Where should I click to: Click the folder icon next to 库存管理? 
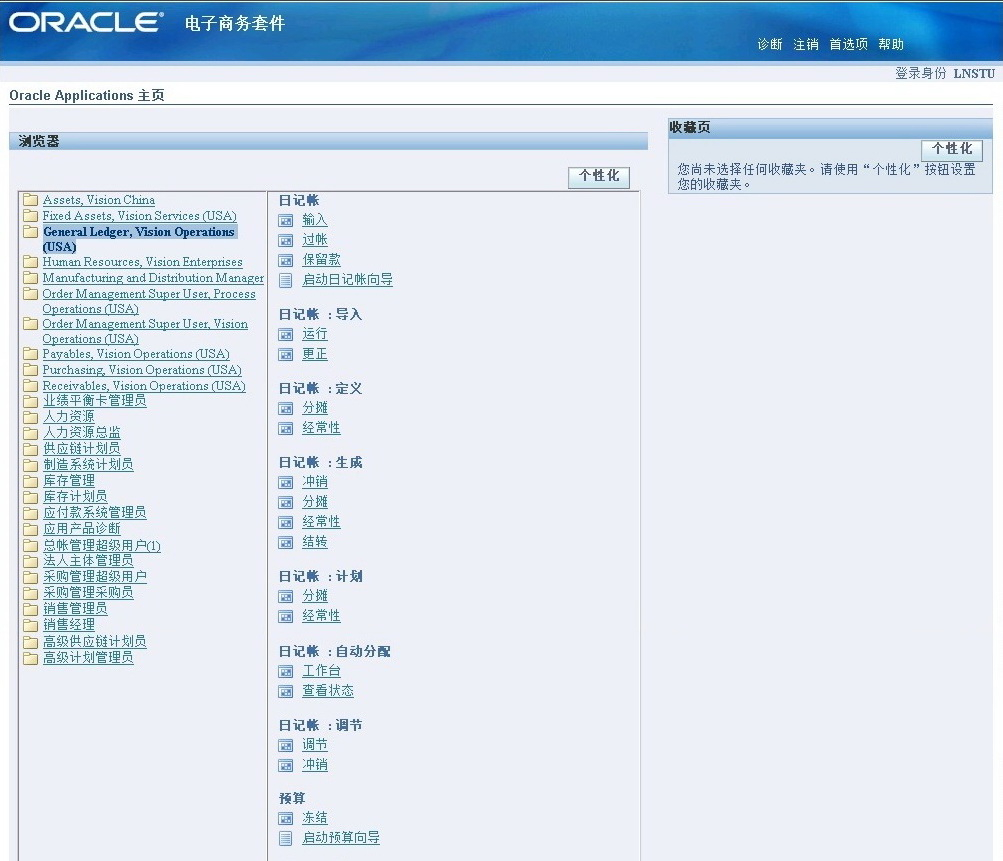30,481
